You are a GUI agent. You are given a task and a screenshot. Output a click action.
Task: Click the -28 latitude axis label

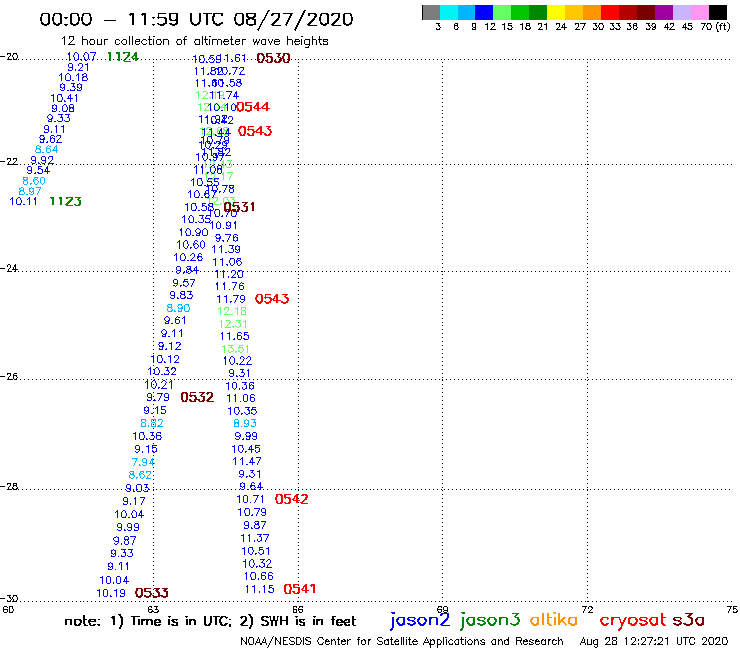(x=9, y=486)
